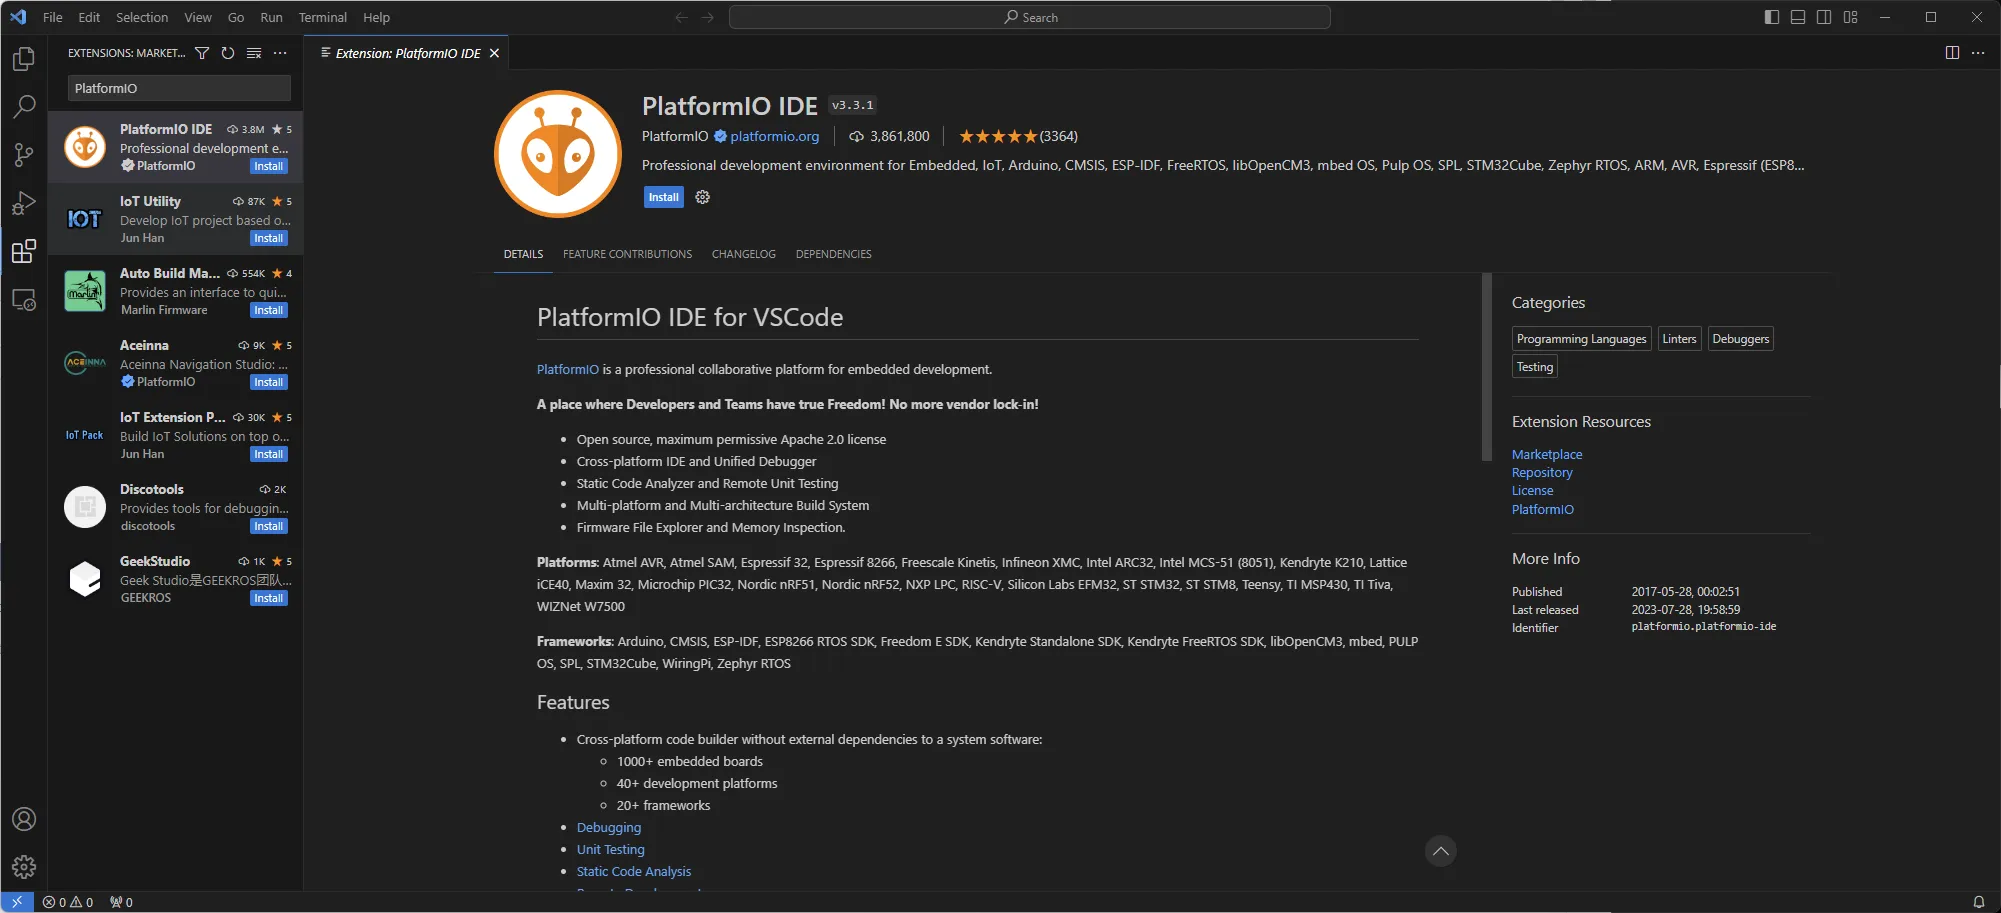Open the Help menu
Image resolution: width=2001 pixels, height=913 pixels.
[x=376, y=17]
